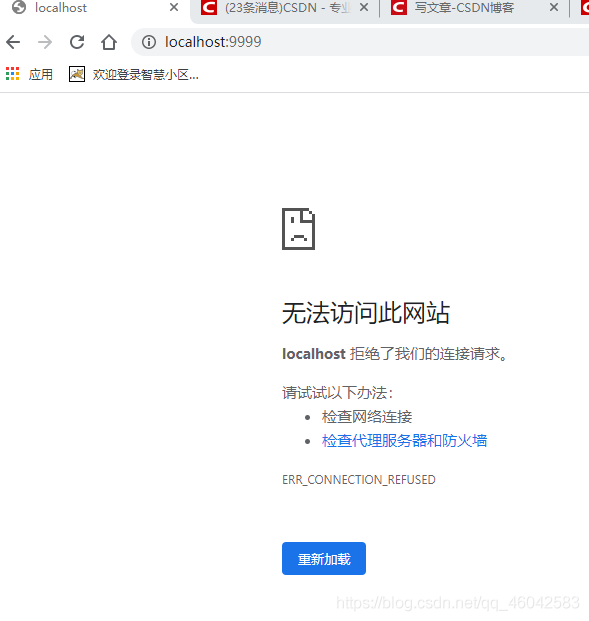589x621 pixels.
Task: Reload the page with the refresh icon
Action: 77,42
